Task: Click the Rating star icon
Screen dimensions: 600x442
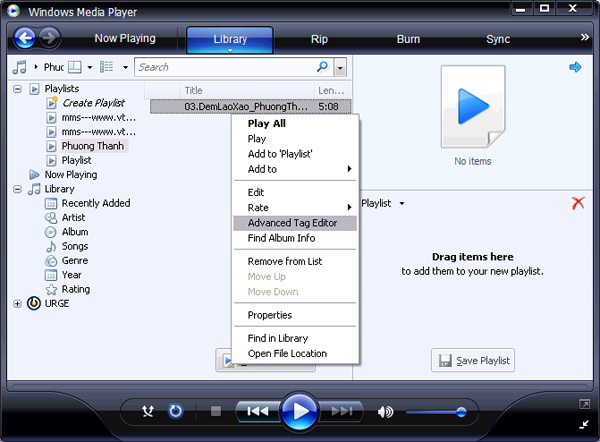Action: coord(51,289)
